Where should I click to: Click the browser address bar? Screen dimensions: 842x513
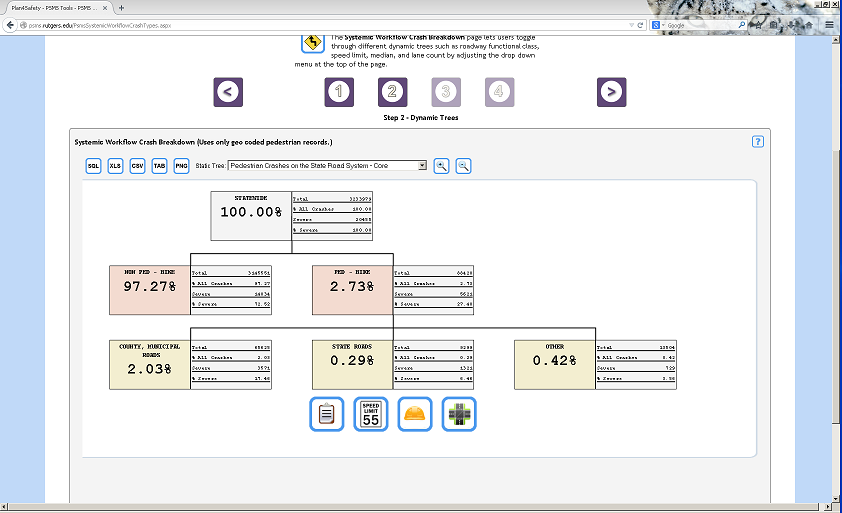tap(322, 25)
